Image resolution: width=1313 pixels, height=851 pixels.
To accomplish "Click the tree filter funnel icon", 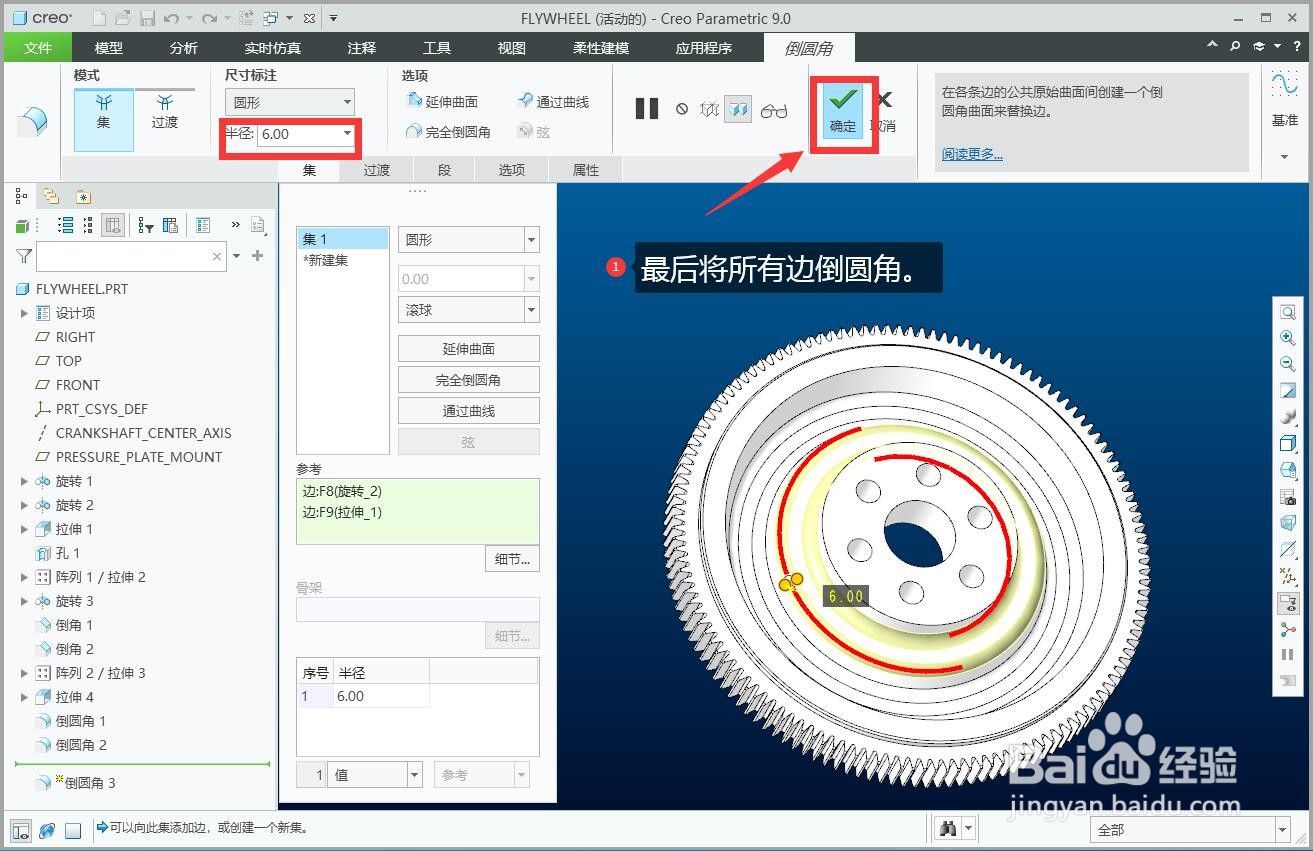I will (24, 256).
